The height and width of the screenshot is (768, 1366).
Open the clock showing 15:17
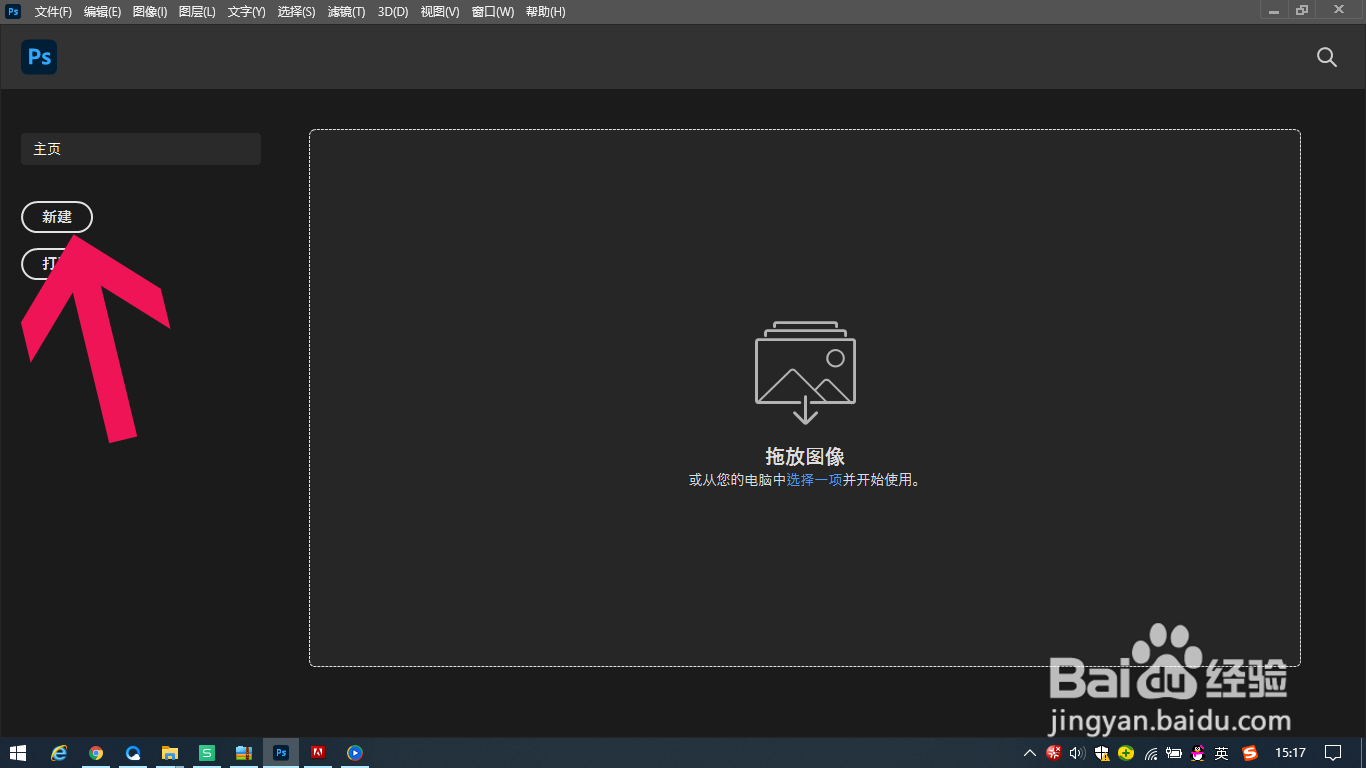coord(1291,753)
